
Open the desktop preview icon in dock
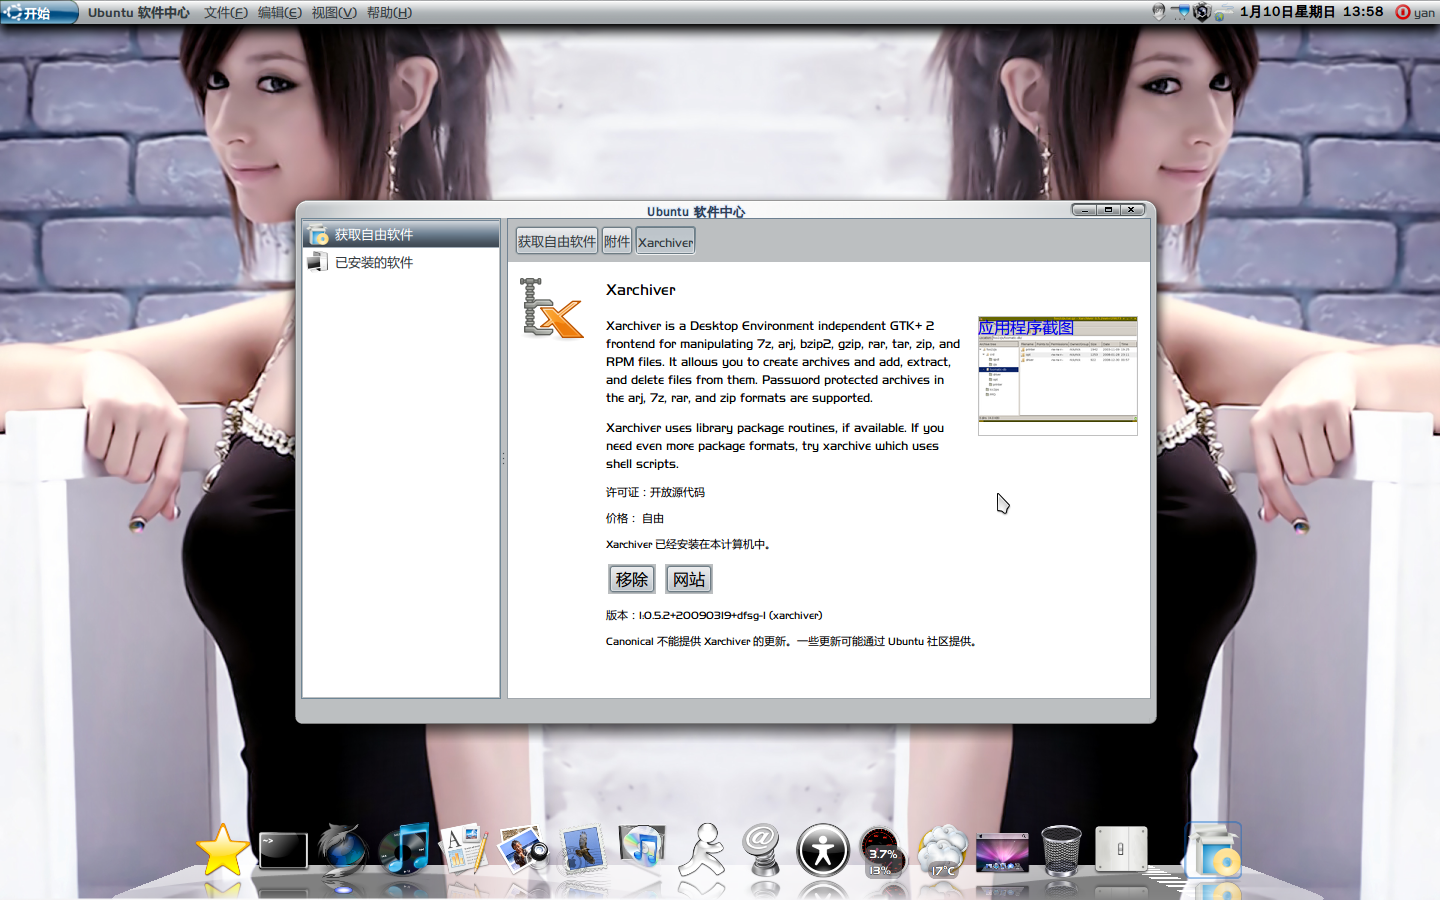pos(1002,852)
